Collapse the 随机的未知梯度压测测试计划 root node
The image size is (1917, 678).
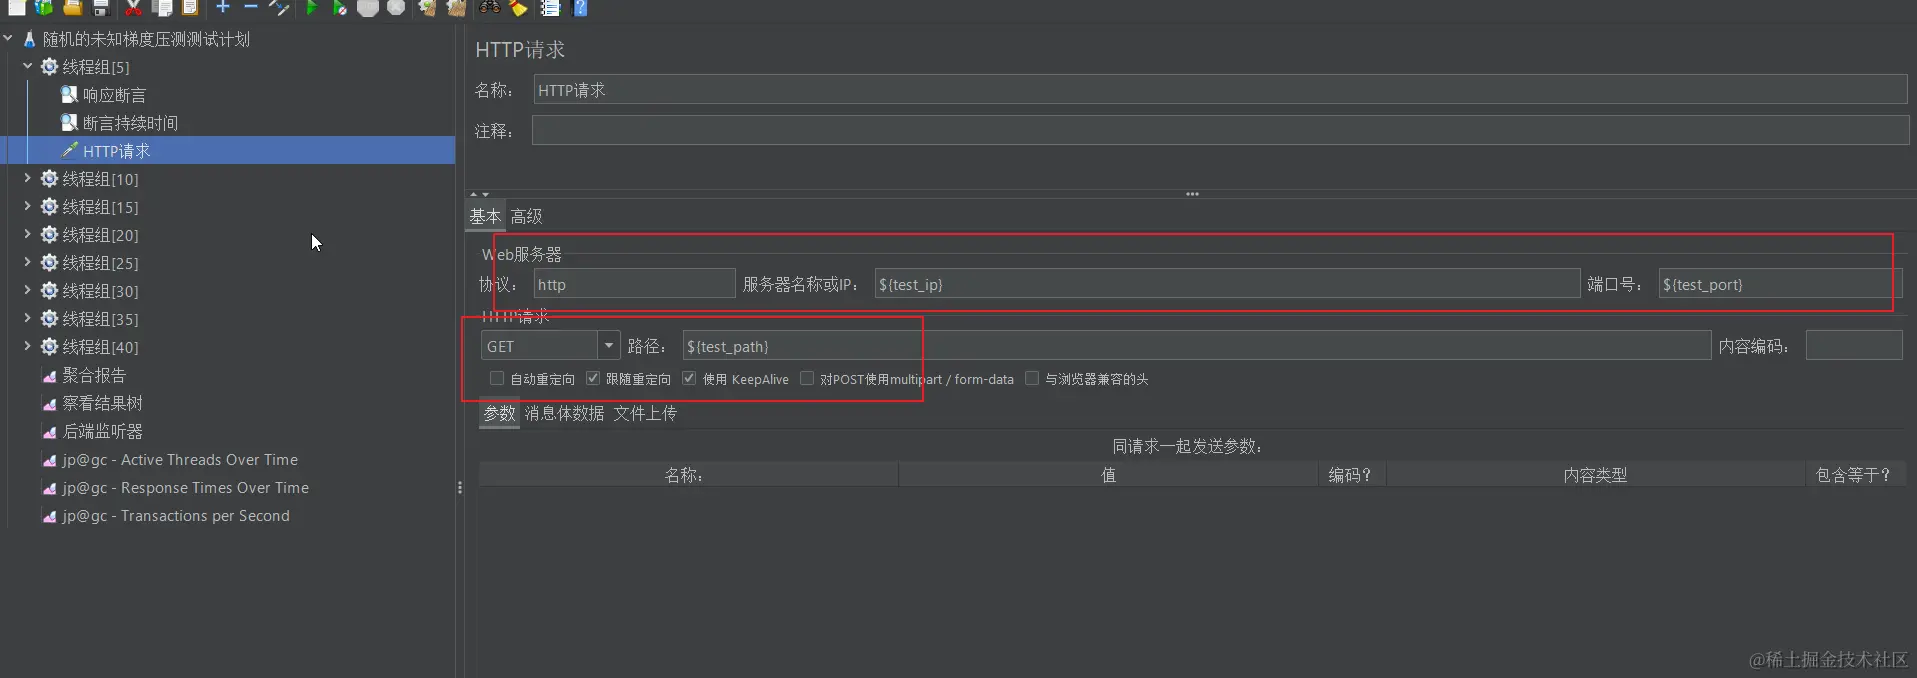8,38
